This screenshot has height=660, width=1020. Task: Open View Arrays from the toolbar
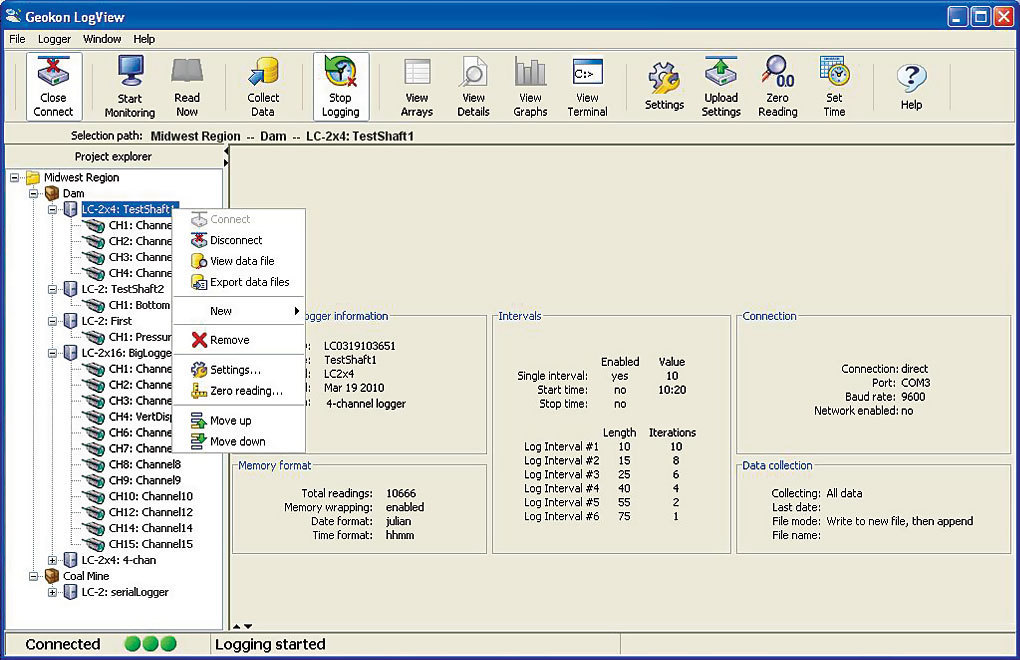pyautogui.click(x=416, y=86)
